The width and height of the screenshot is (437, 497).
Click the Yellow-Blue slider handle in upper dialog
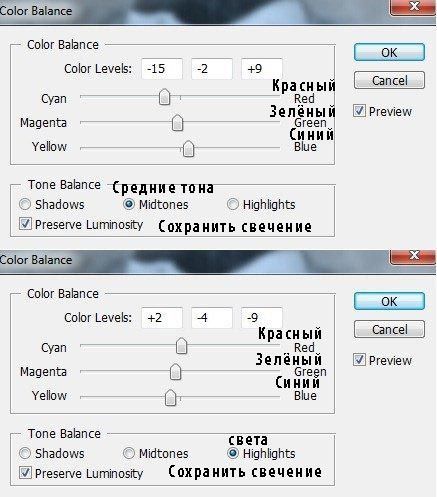188,148
